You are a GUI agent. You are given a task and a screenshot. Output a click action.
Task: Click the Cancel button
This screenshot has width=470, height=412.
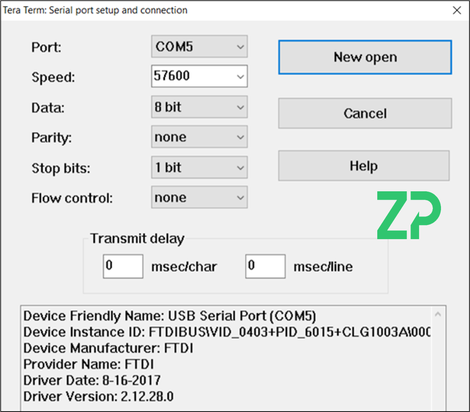click(x=365, y=113)
